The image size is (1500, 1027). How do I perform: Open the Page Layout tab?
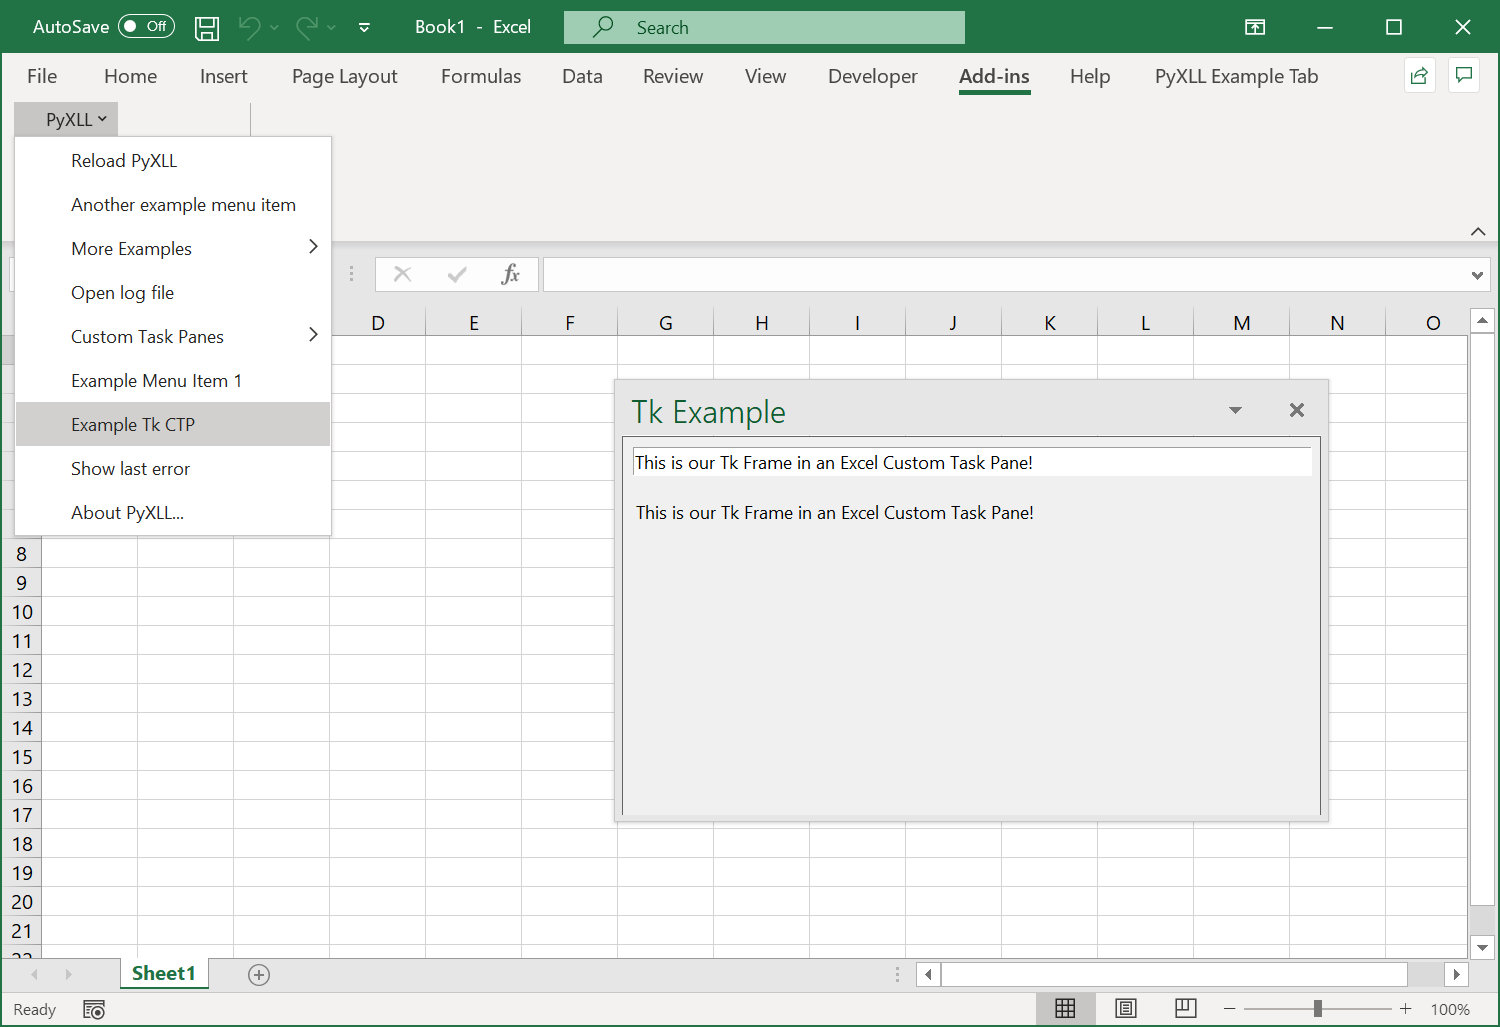tap(344, 76)
